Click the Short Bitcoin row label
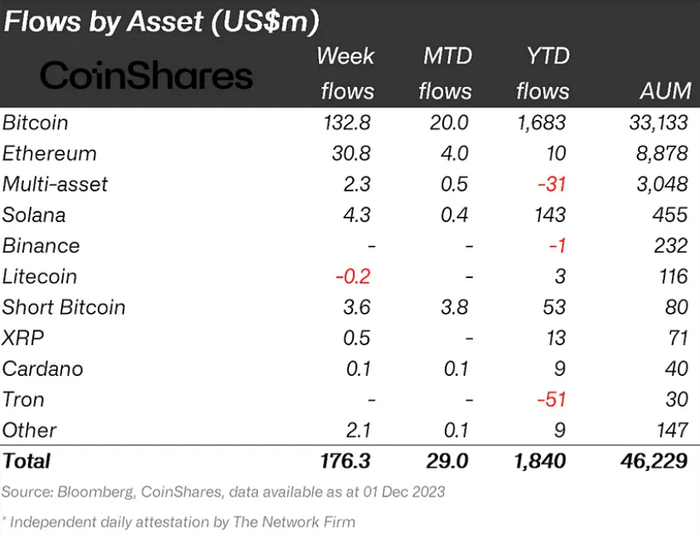This screenshot has height=539, width=700. [x=65, y=307]
